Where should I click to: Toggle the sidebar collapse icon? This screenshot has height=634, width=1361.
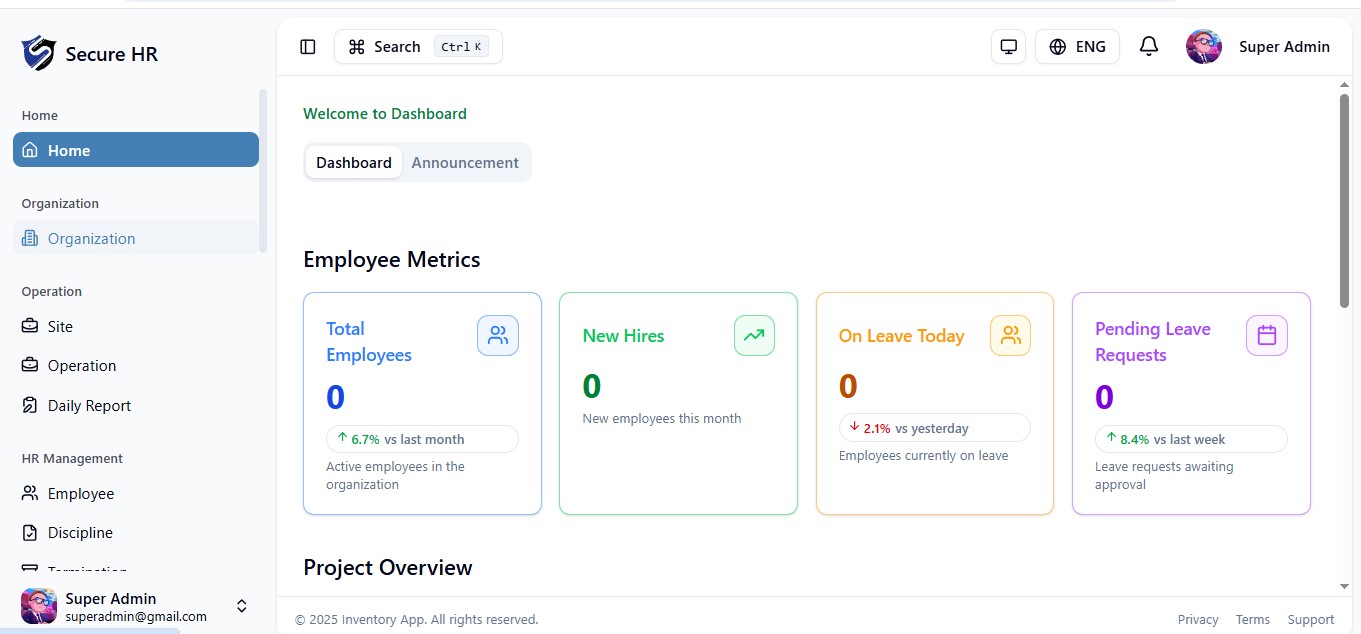pos(308,47)
